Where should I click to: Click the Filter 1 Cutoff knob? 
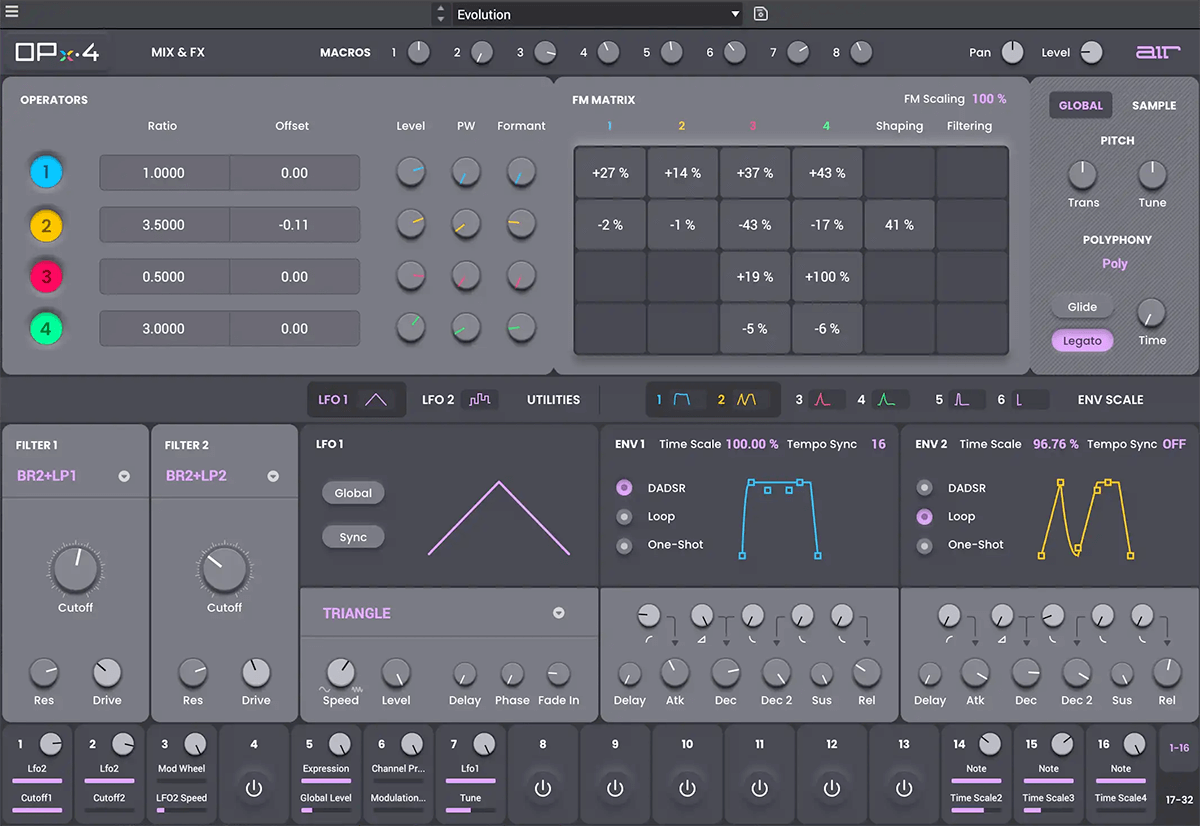click(75, 570)
